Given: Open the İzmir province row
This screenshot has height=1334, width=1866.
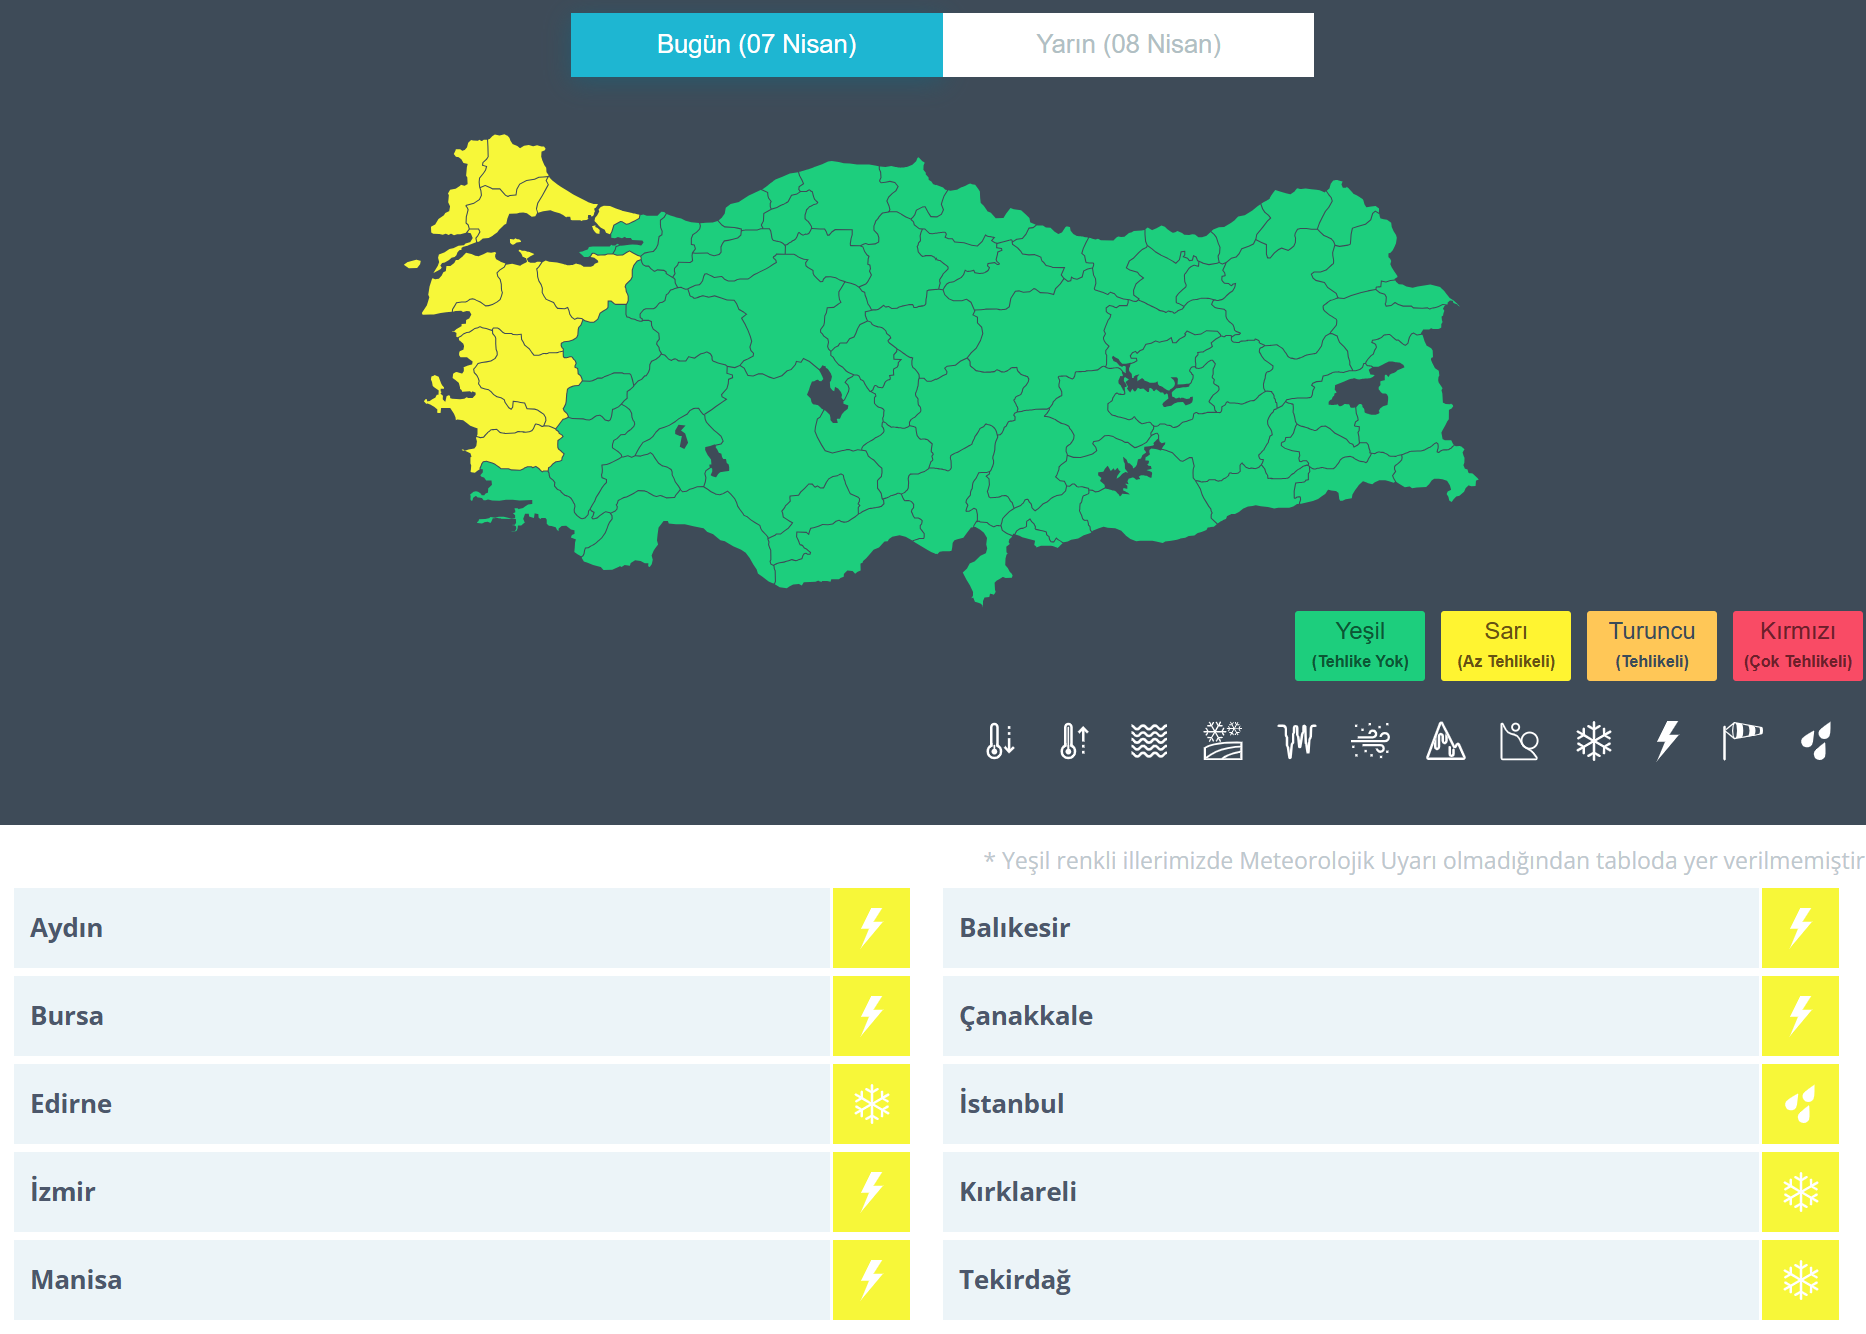Looking at the screenshot, I should pos(422,1192).
